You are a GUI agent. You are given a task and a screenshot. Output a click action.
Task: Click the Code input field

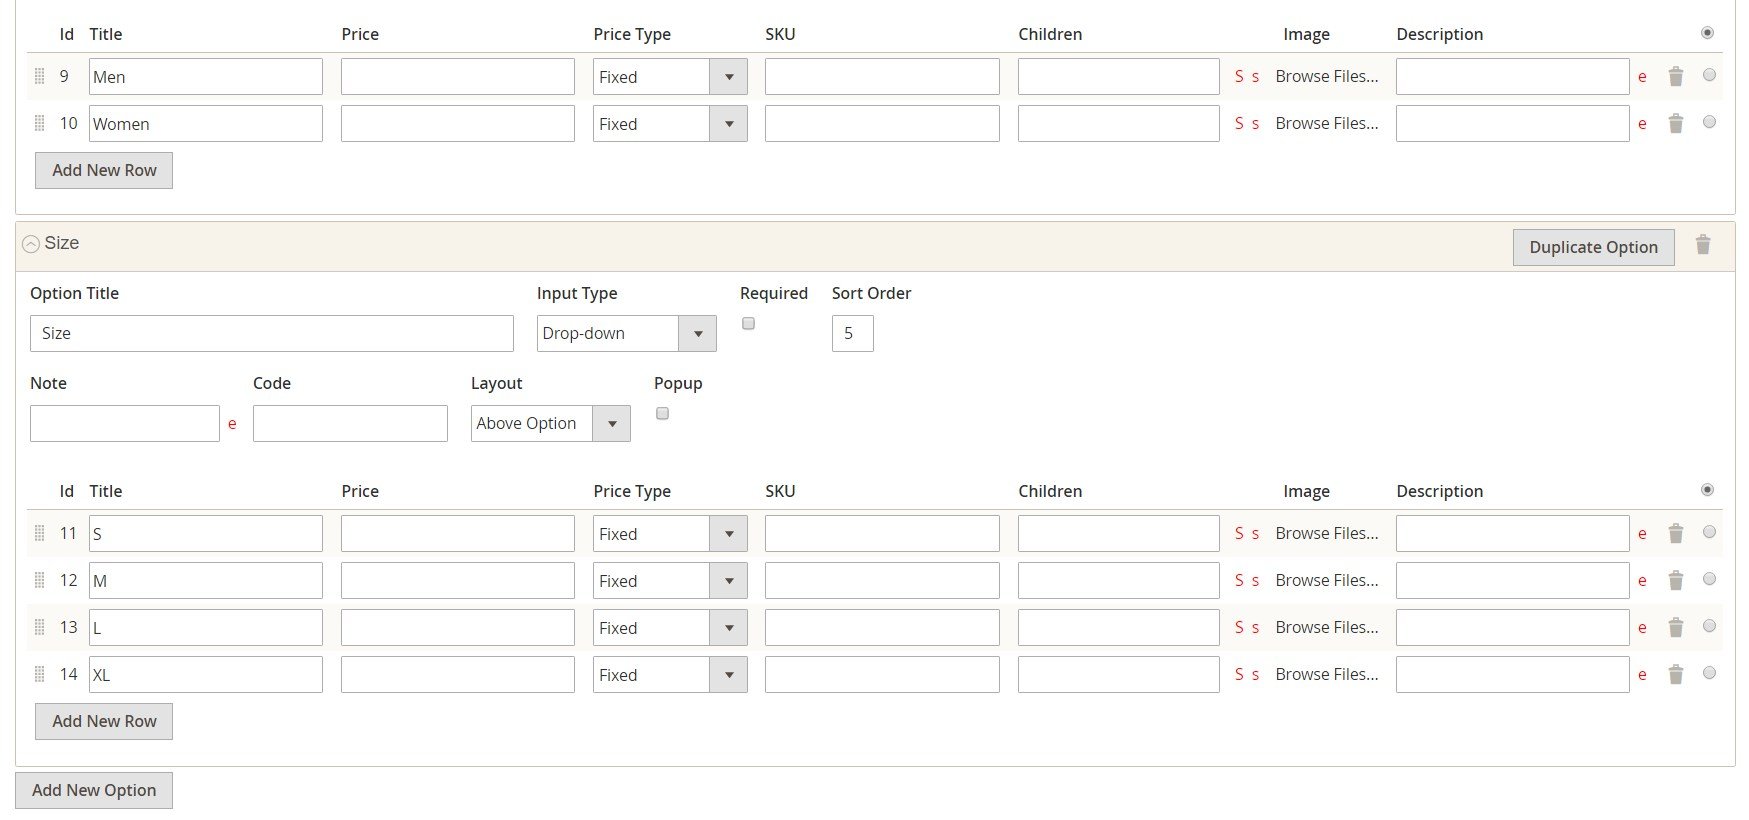pos(350,423)
